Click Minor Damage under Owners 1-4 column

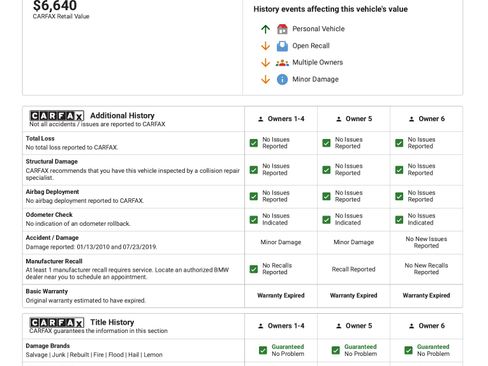point(281,242)
